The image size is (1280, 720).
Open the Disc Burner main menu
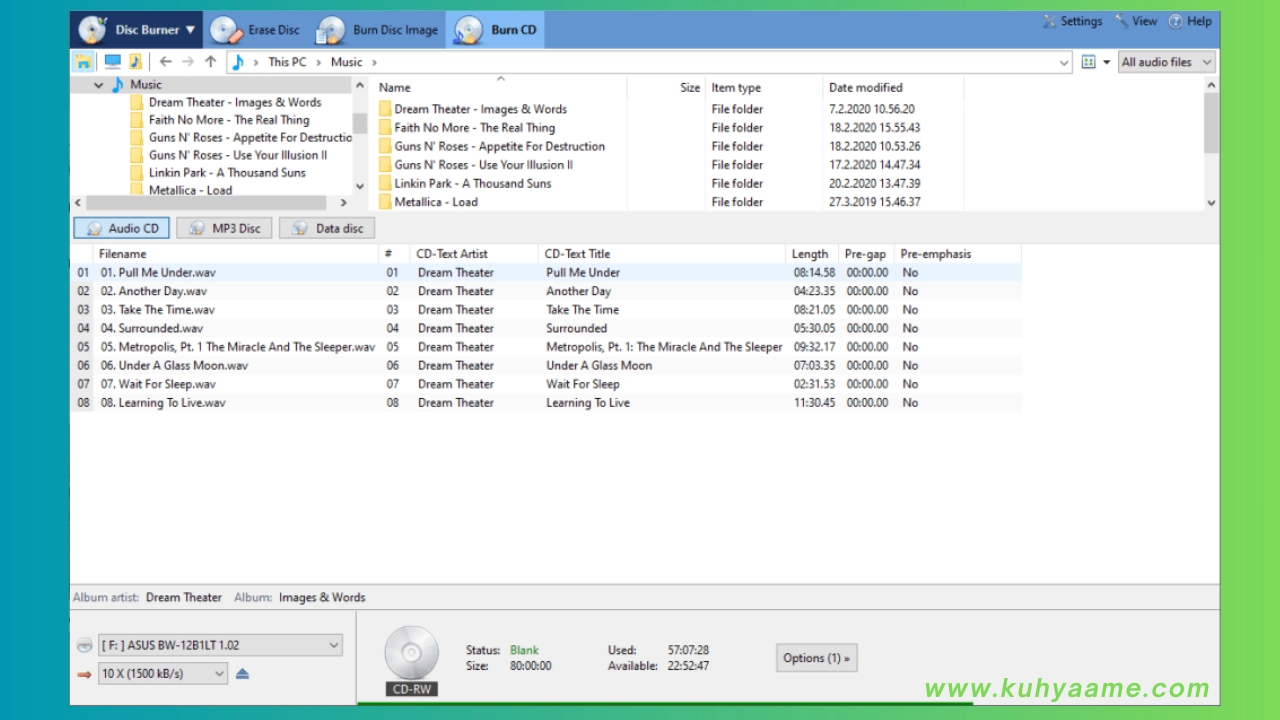137,30
